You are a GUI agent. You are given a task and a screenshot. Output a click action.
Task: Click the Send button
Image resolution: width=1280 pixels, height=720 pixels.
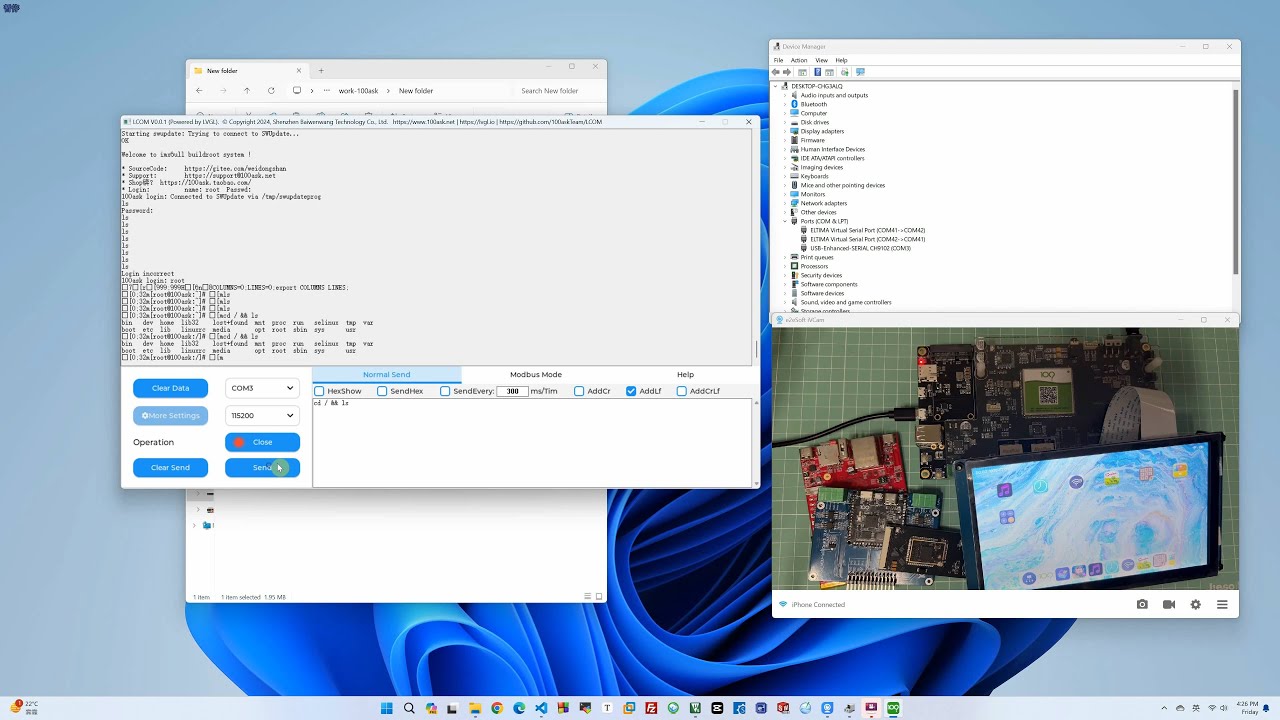pos(262,467)
